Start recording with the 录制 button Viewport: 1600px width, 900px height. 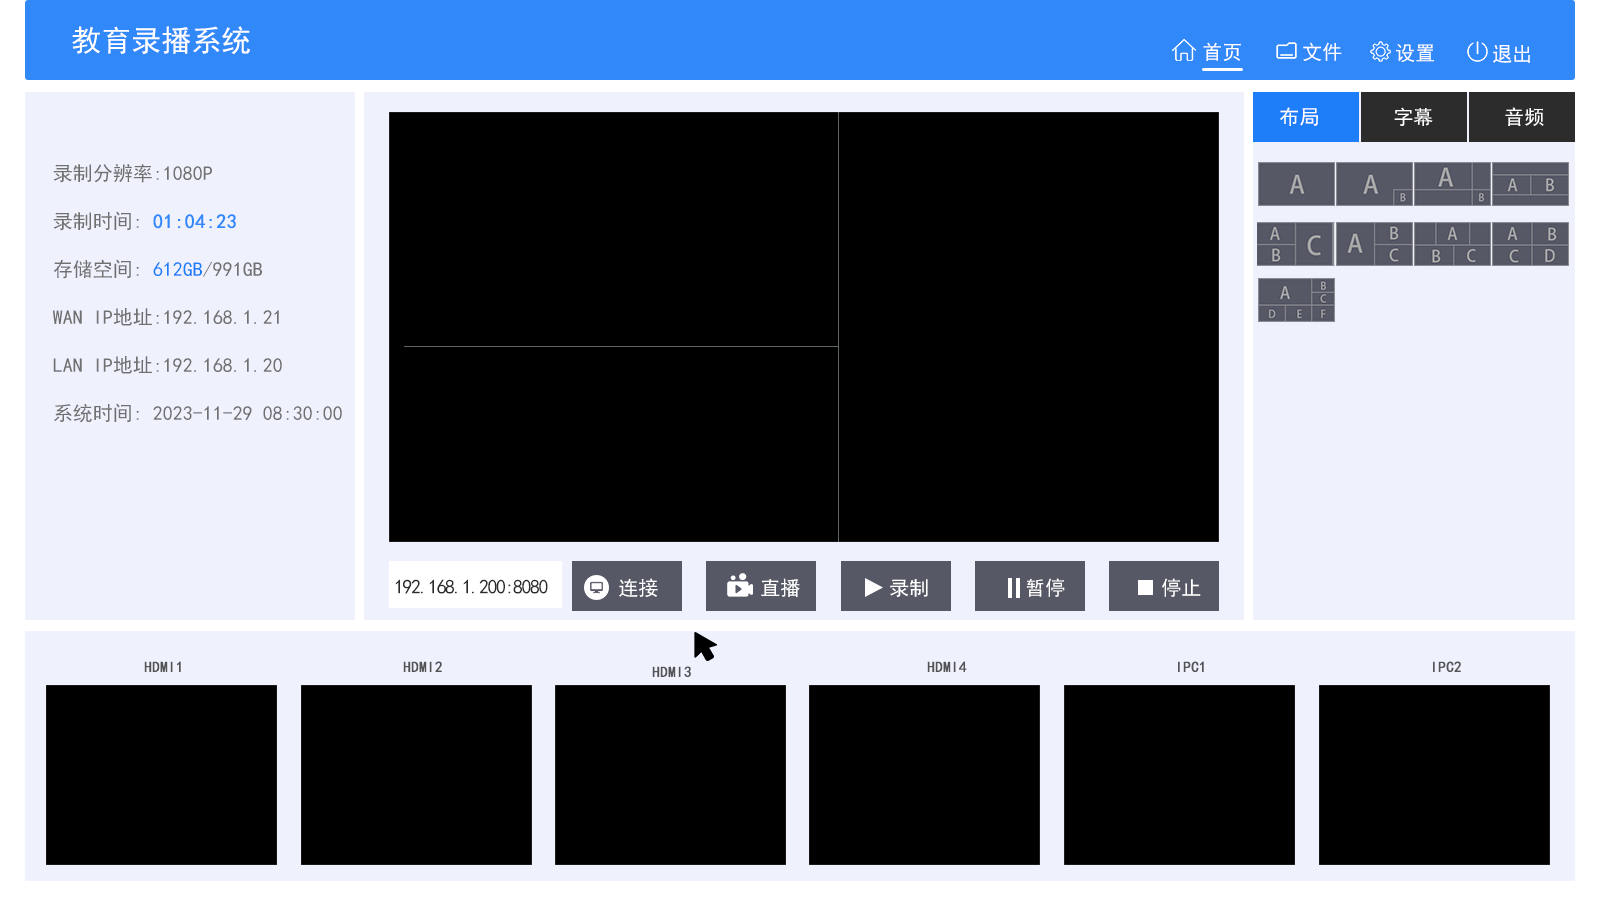(x=896, y=587)
